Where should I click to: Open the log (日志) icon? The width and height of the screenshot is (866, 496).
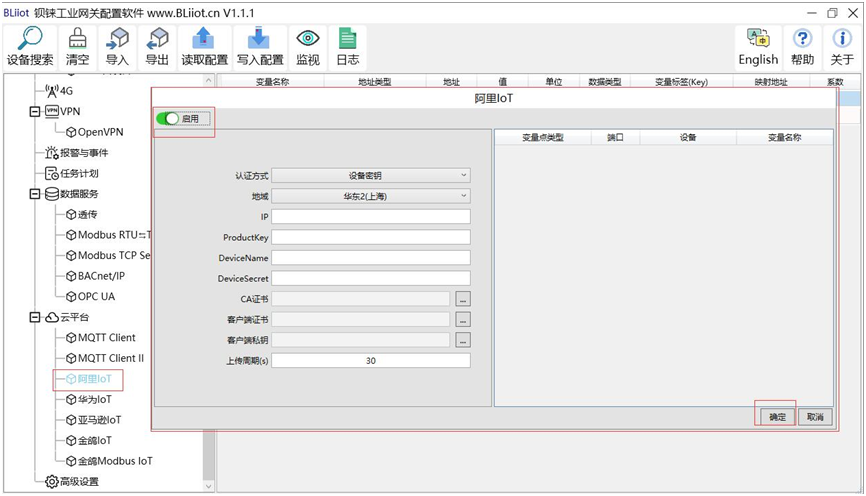347,47
